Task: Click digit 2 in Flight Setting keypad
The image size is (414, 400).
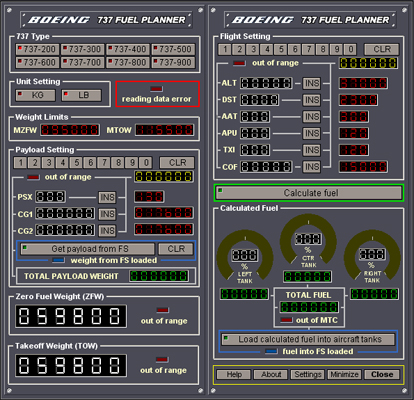Action: tap(239, 49)
